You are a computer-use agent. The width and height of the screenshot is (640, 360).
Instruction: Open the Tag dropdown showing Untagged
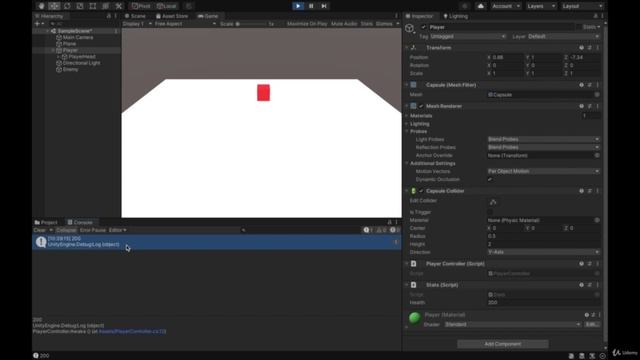tap(468, 36)
